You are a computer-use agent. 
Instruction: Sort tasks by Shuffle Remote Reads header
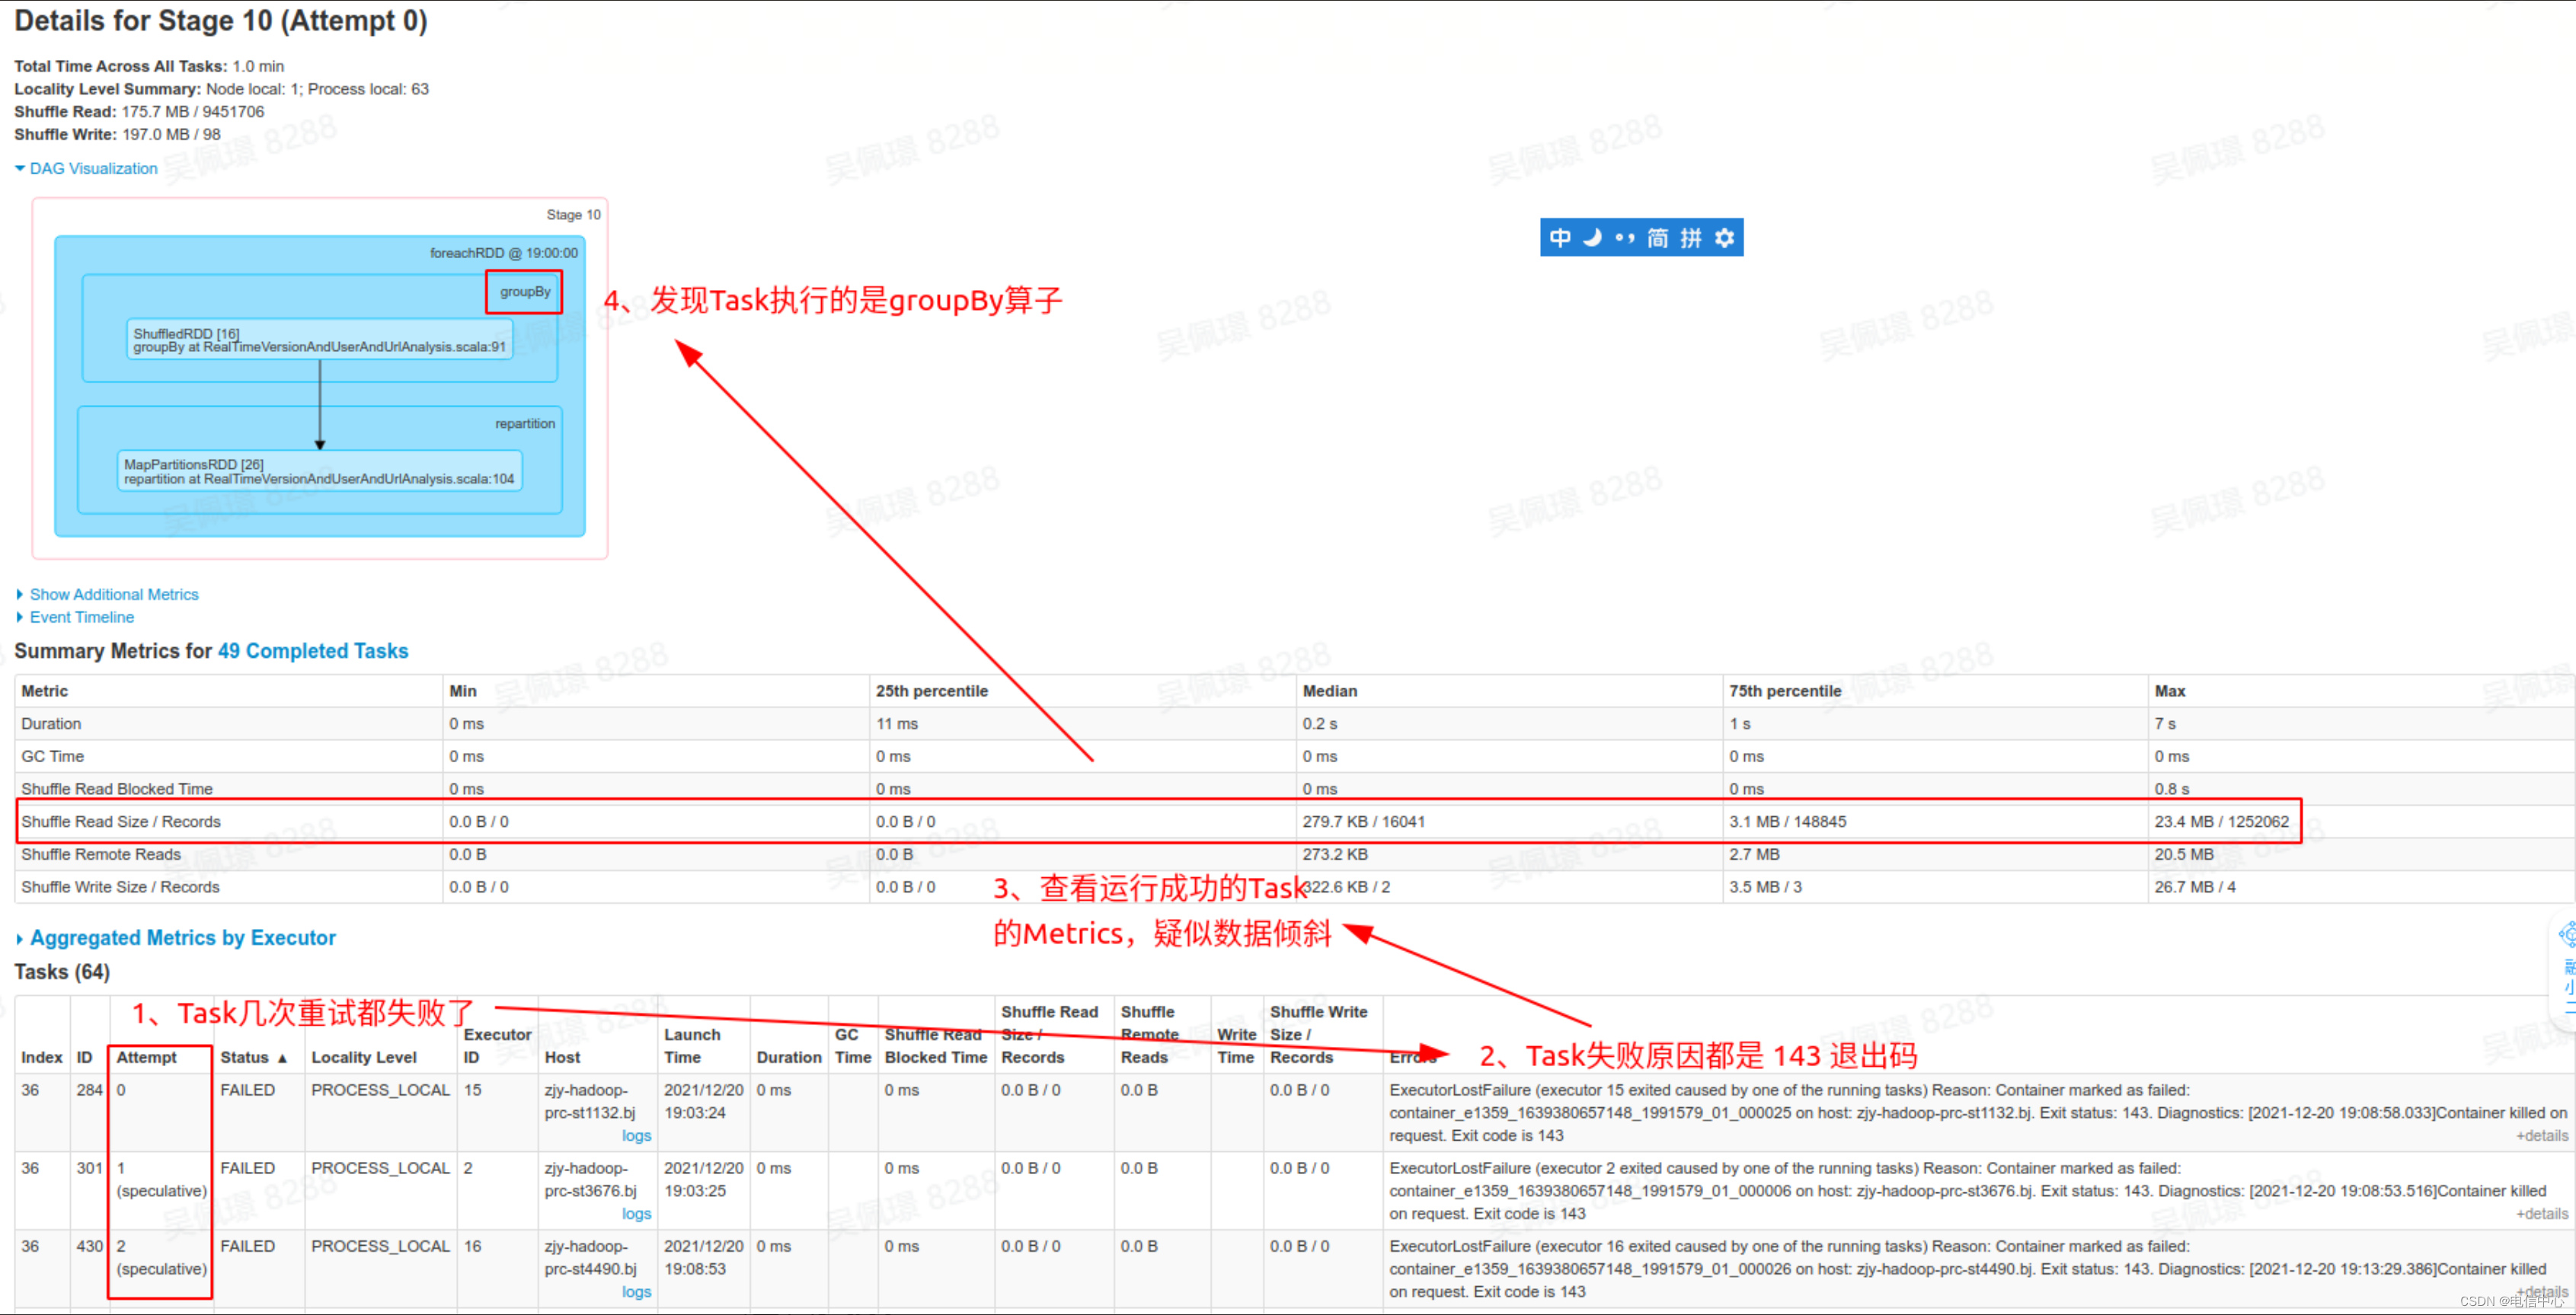1150,1034
